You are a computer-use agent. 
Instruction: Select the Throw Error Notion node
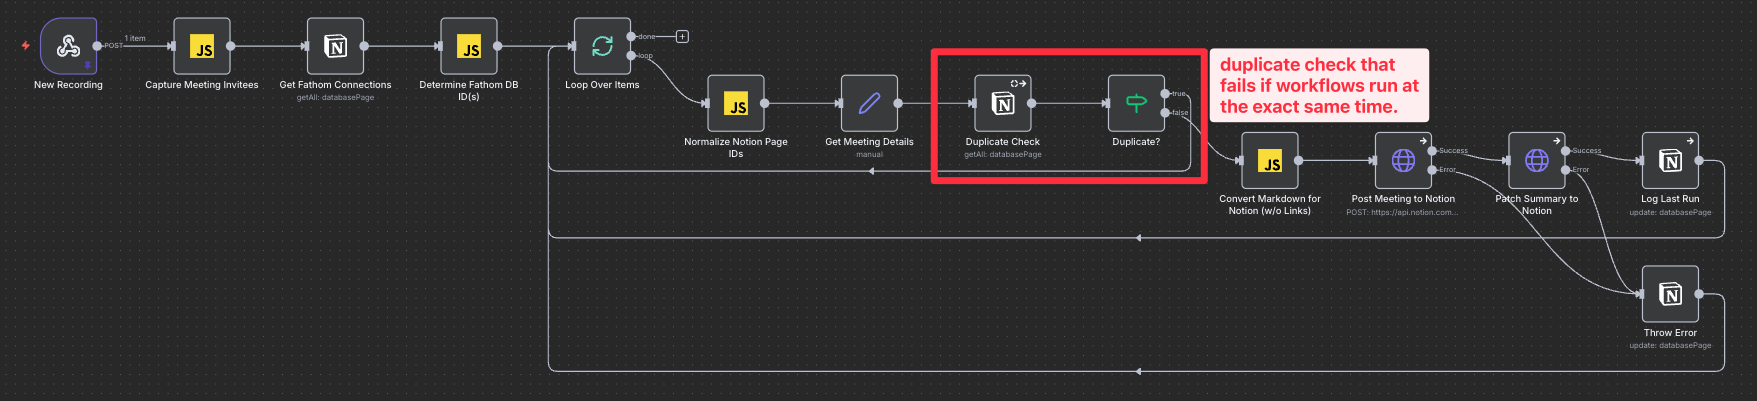click(1670, 294)
